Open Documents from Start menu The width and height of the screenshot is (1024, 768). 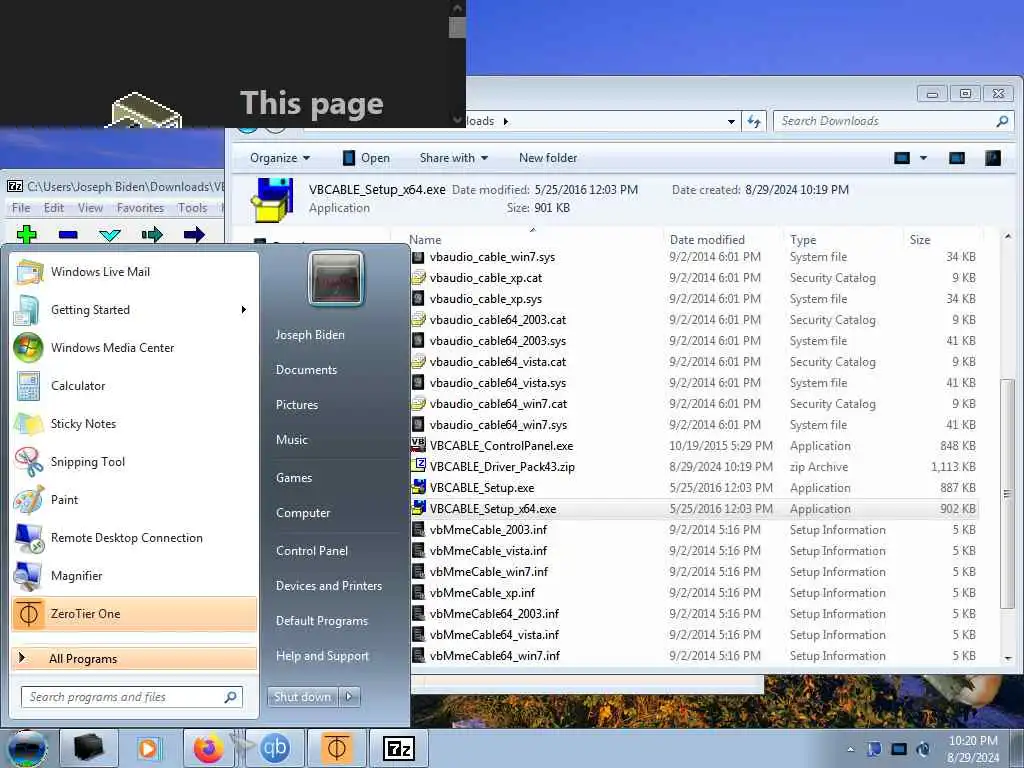[x=306, y=370]
